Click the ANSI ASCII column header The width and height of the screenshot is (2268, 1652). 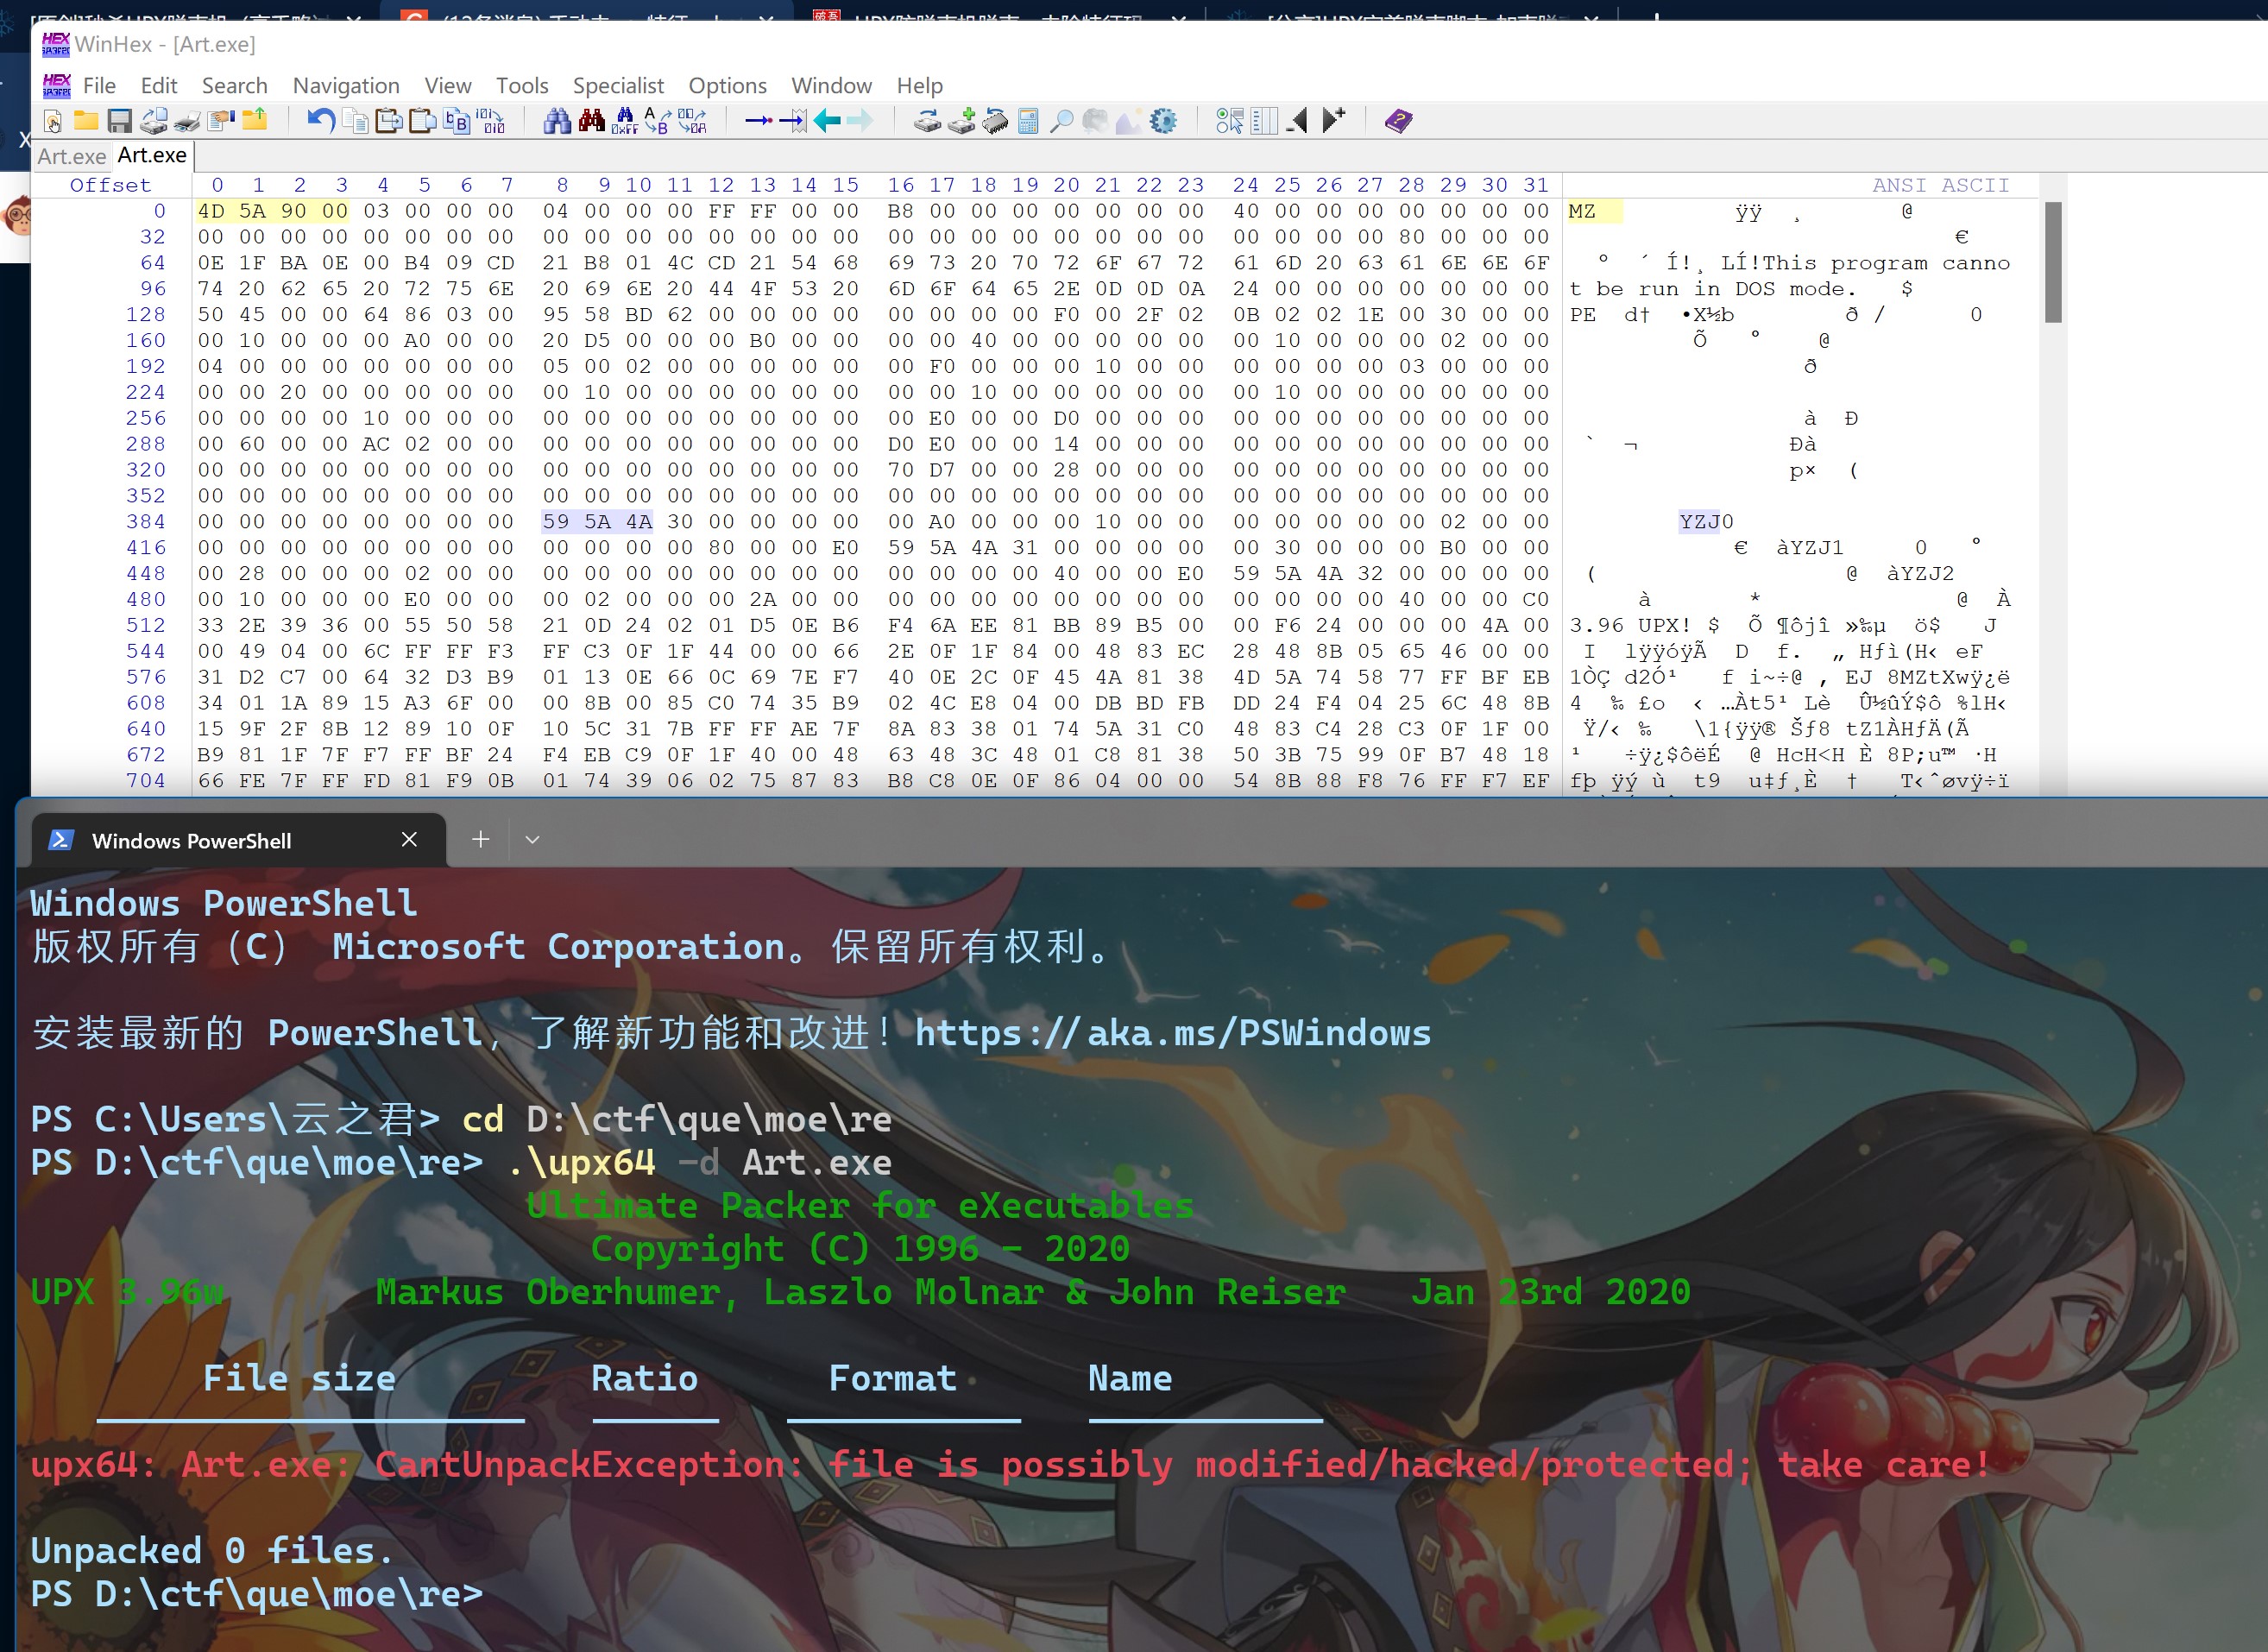click(x=1940, y=185)
